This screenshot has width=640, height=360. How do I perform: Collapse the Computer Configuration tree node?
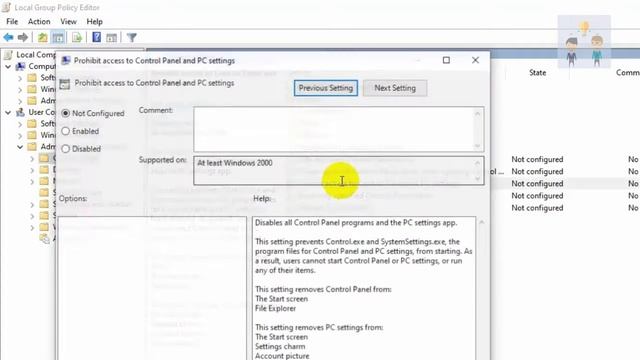[8, 66]
